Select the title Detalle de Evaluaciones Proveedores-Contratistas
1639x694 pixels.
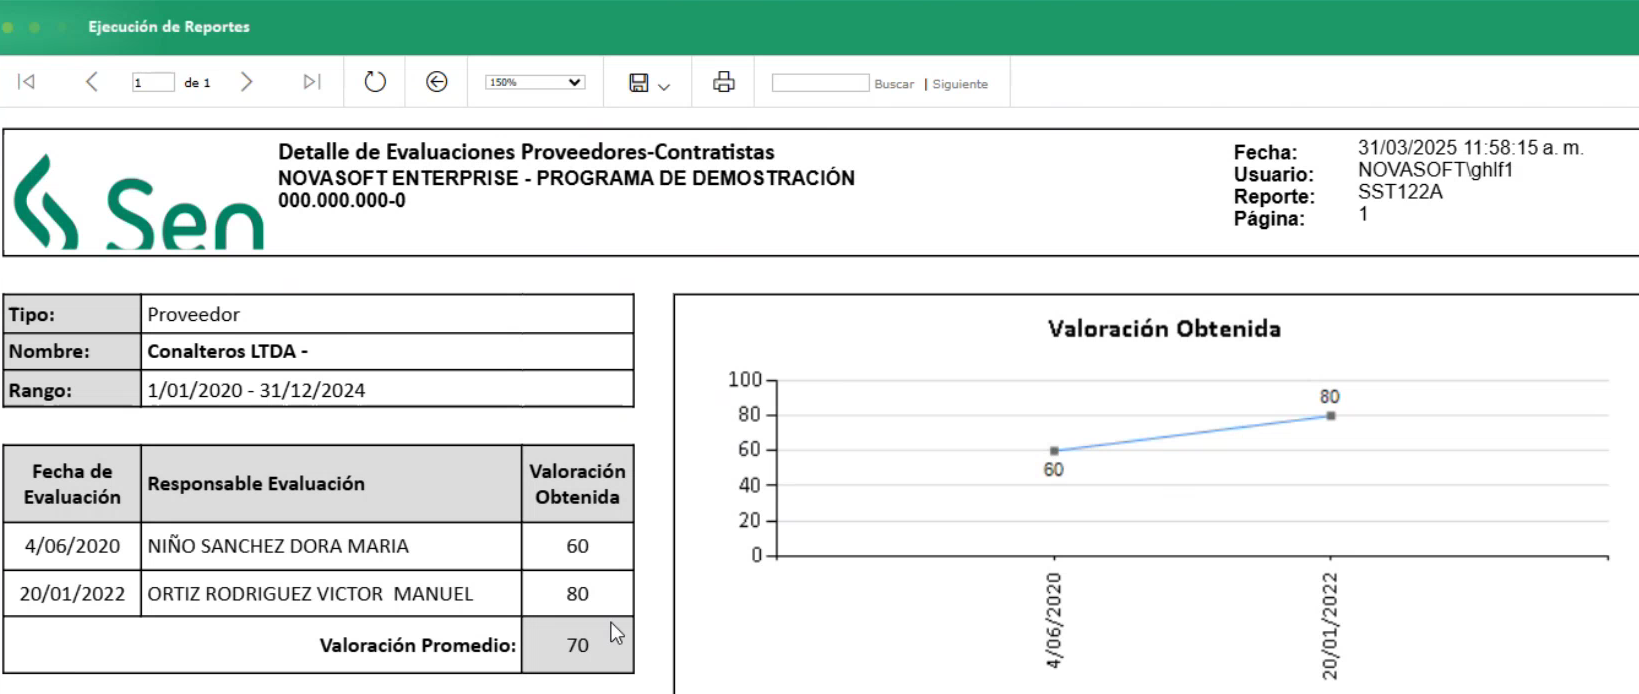point(526,152)
